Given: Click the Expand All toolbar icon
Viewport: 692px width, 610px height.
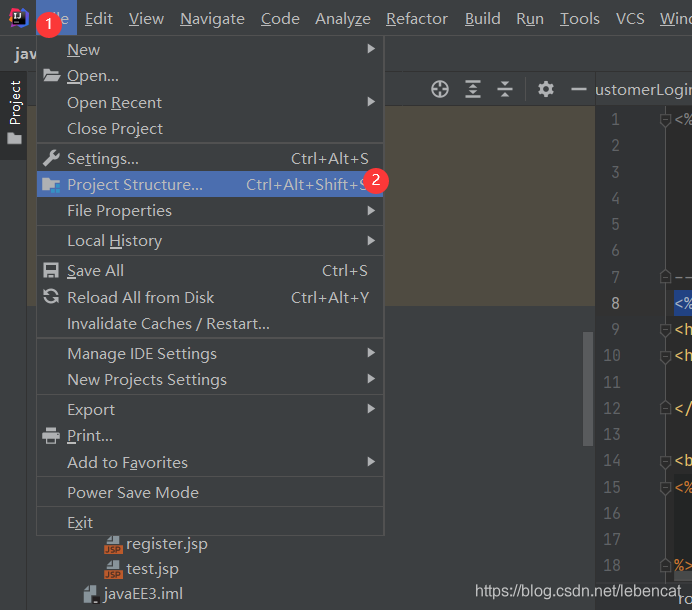Looking at the screenshot, I should tap(473, 89).
